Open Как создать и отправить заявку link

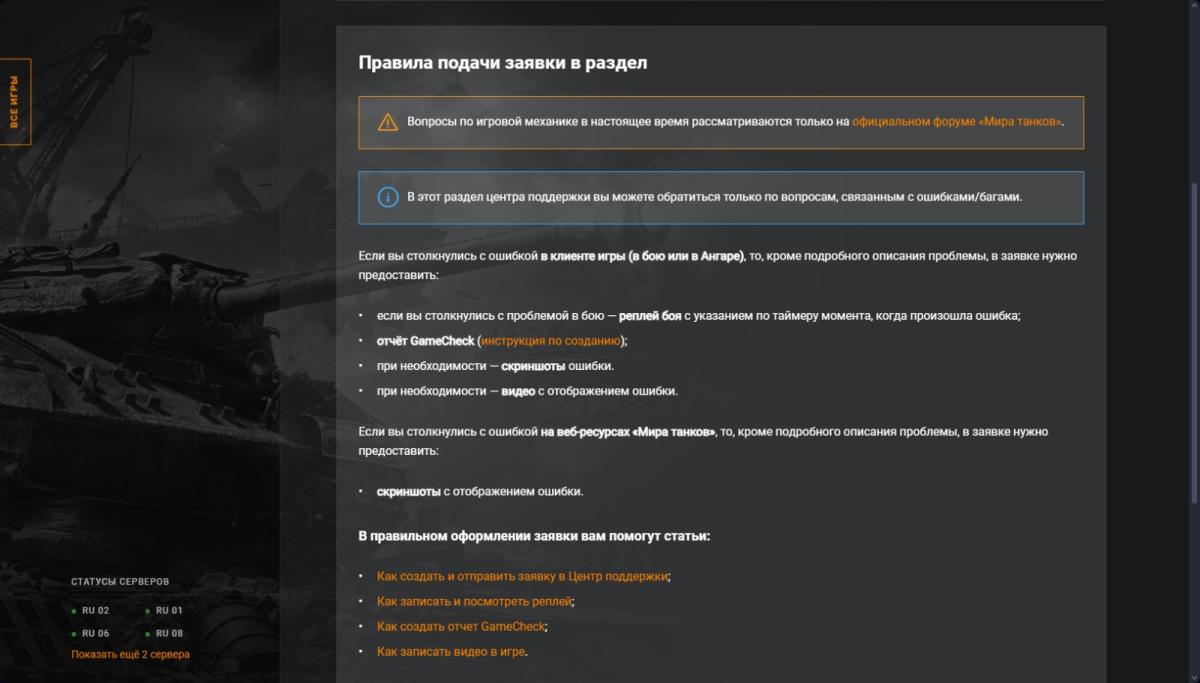(522, 577)
